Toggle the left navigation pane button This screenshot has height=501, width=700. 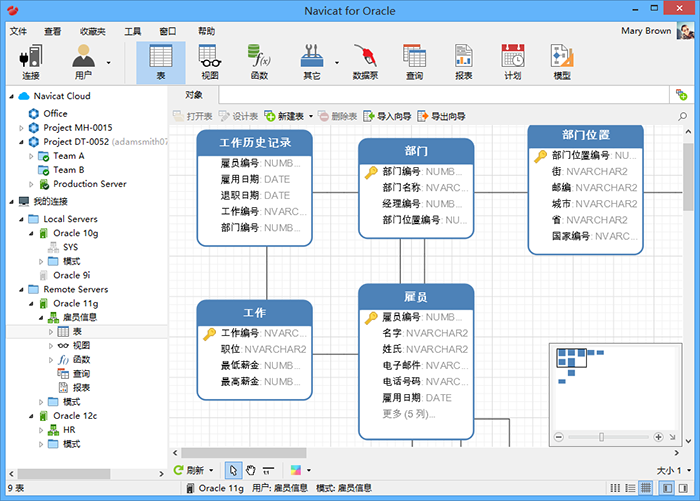click(667, 488)
